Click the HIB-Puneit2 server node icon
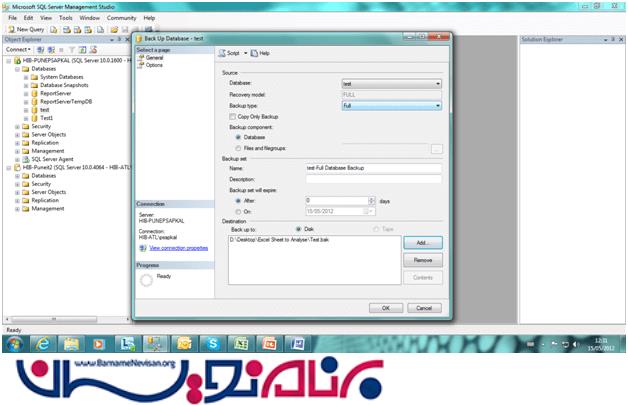The width and height of the screenshot is (628, 405). coord(17,167)
